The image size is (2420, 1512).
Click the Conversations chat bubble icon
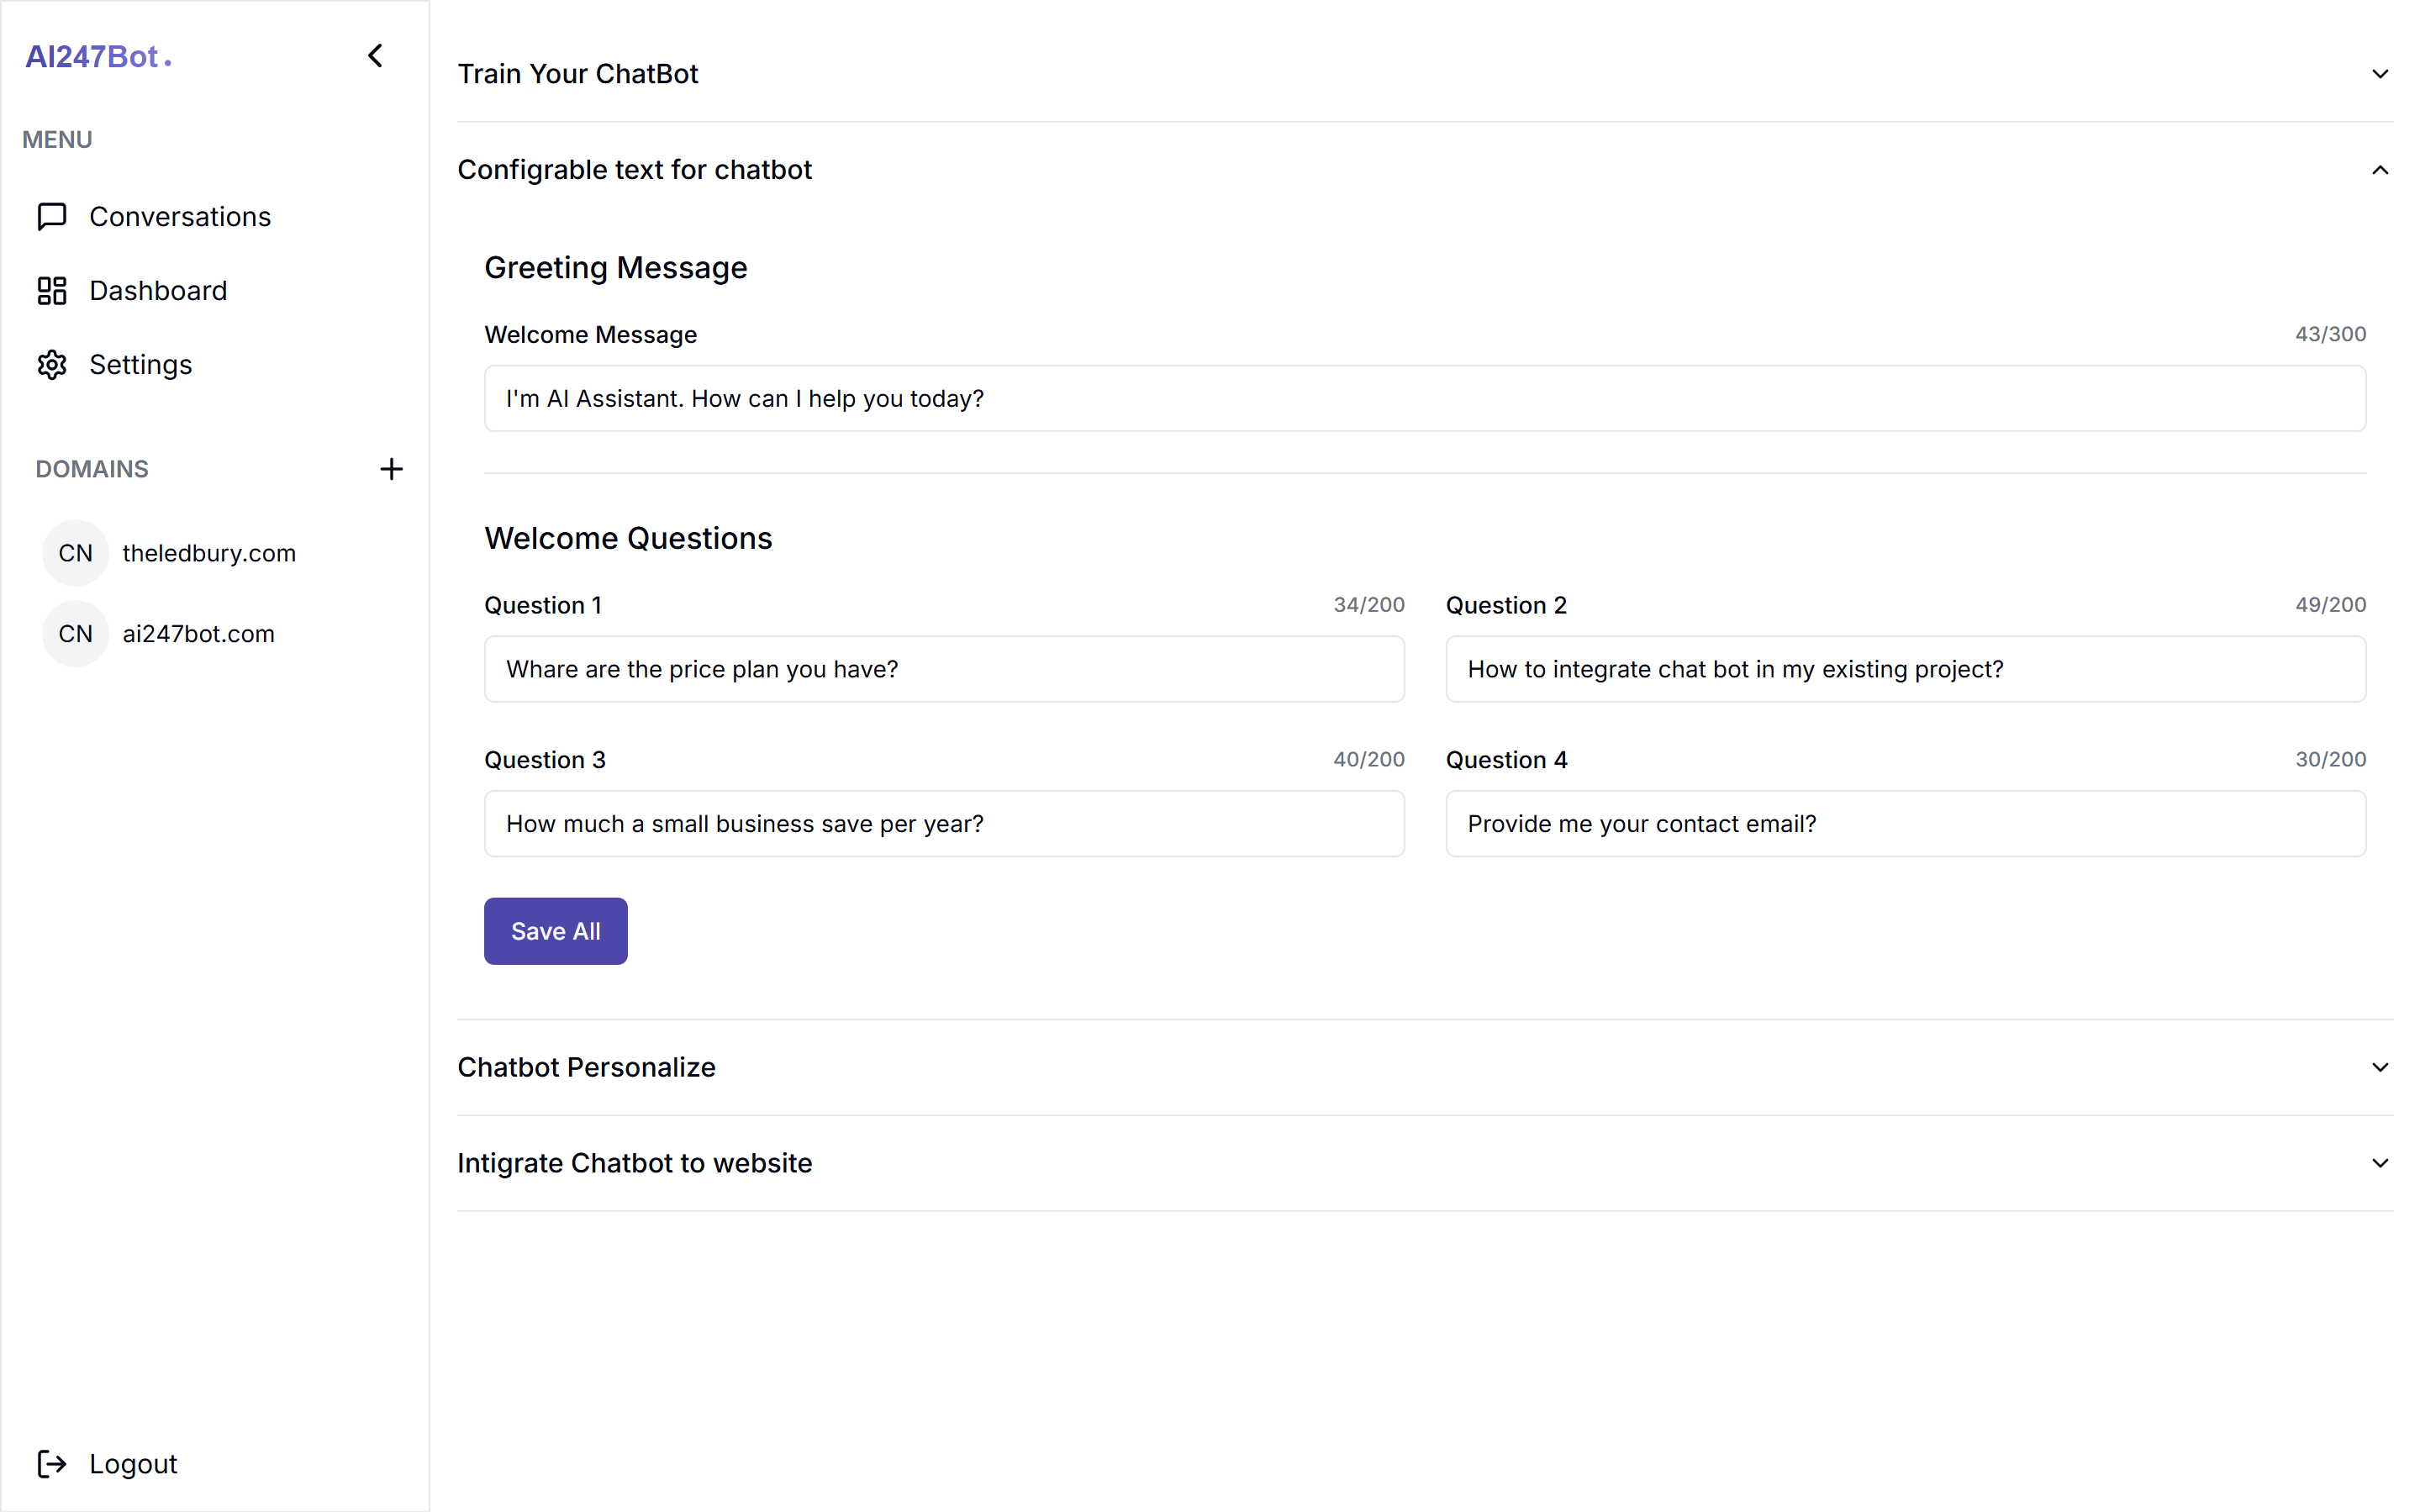pyautogui.click(x=52, y=217)
